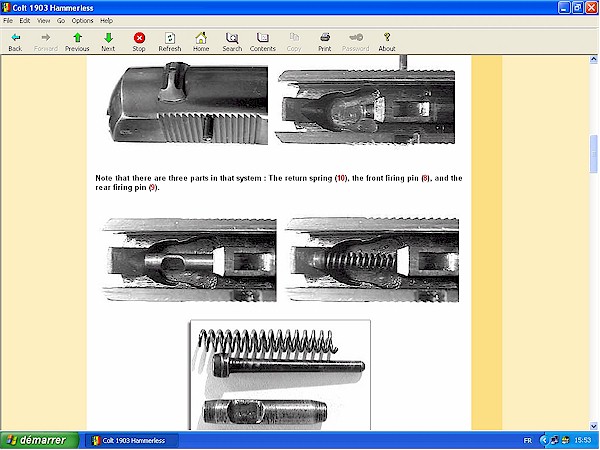
Task: Close the Colt 1903 Hammerless window
Action: click(592, 7)
